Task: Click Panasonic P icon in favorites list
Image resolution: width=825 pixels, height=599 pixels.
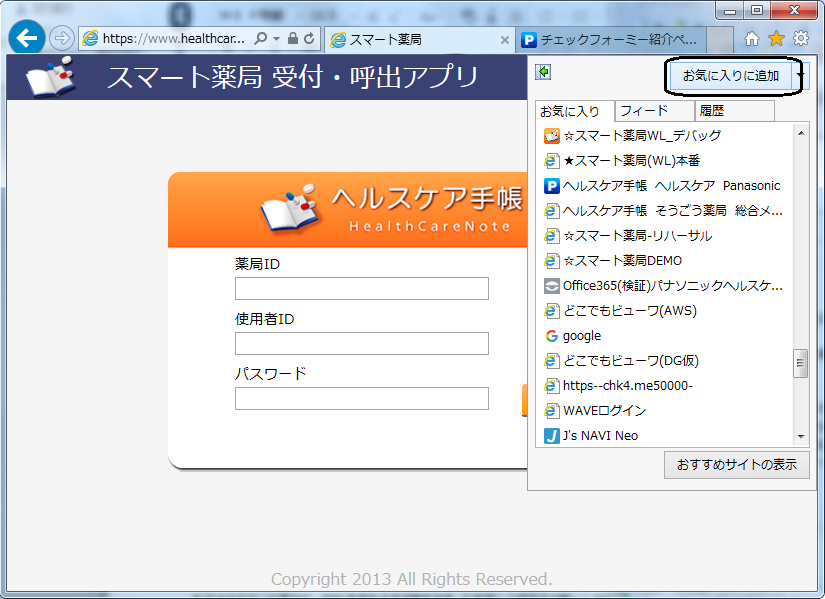Action: (x=551, y=186)
